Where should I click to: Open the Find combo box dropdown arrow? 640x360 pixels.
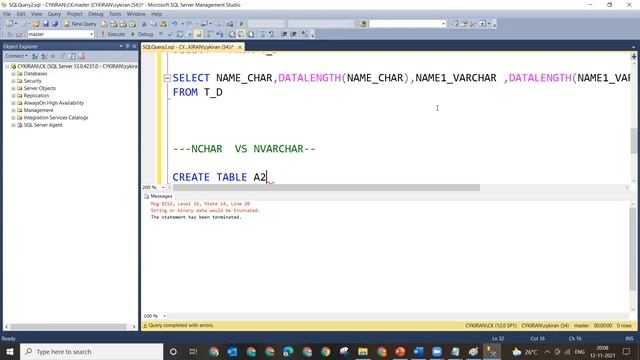pos(444,24)
